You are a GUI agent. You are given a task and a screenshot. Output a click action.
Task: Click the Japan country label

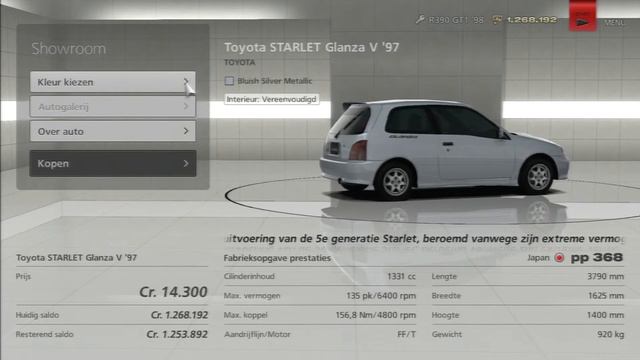pos(538,258)
